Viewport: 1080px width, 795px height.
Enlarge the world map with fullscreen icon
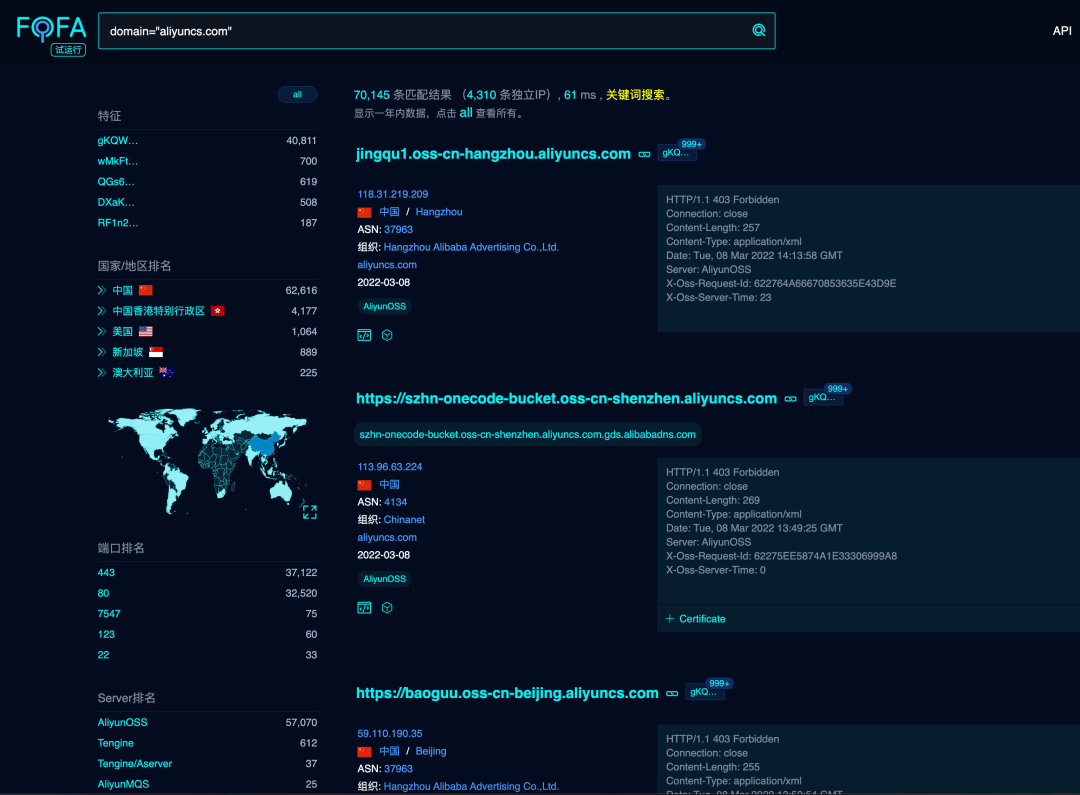pos(310,512)
